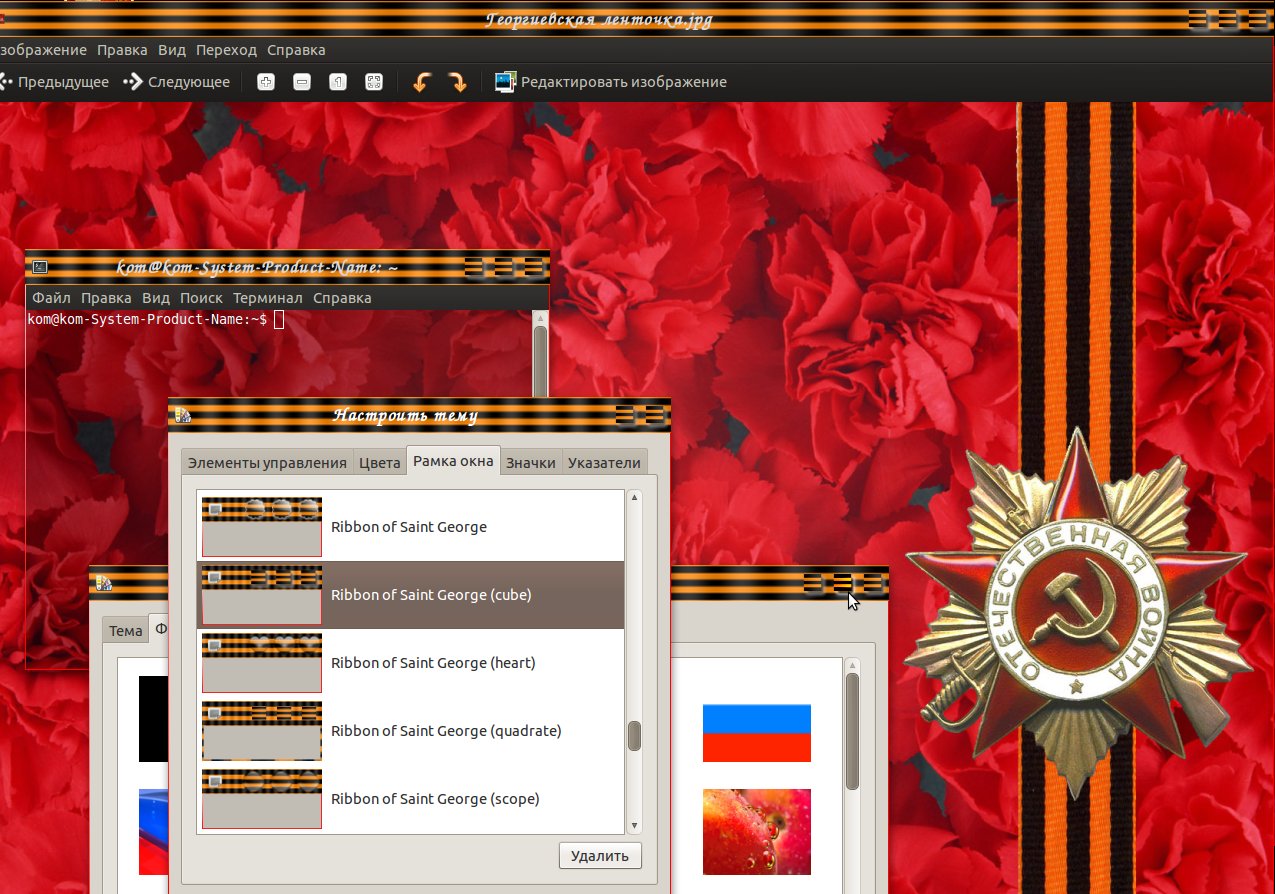The width and height of the screenshot is (1275, 894).
Task: Go to previous image with Предыдущее
Action: 55,82
